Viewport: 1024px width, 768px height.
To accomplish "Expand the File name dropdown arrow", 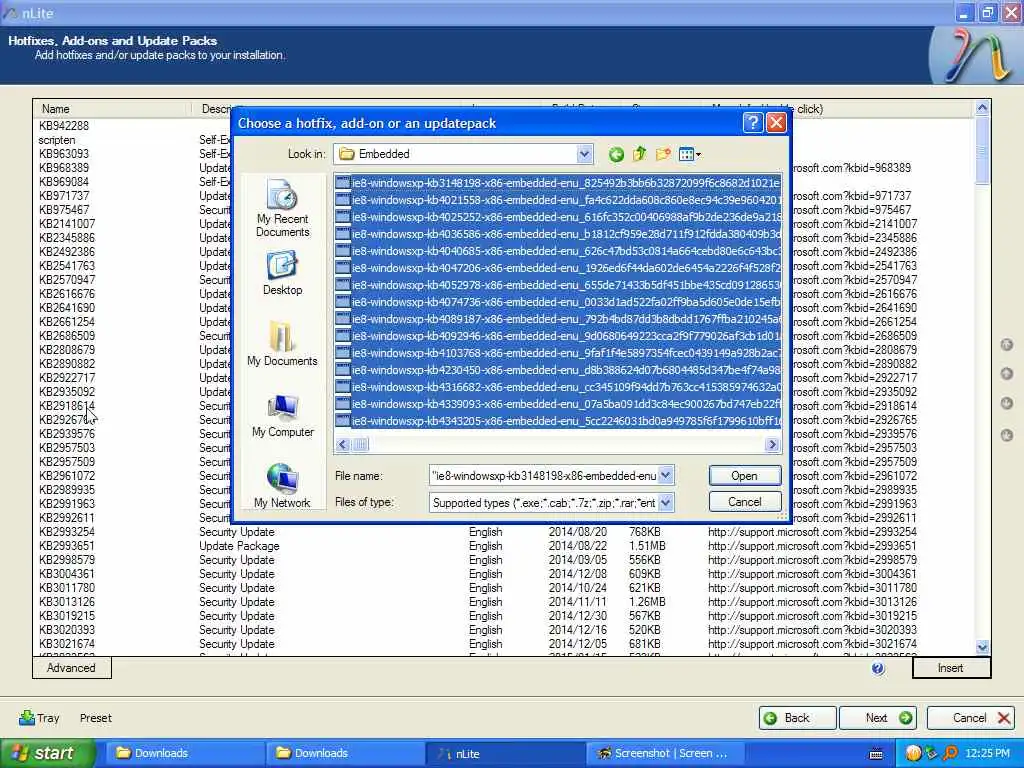I will click(x=665, y=475).
